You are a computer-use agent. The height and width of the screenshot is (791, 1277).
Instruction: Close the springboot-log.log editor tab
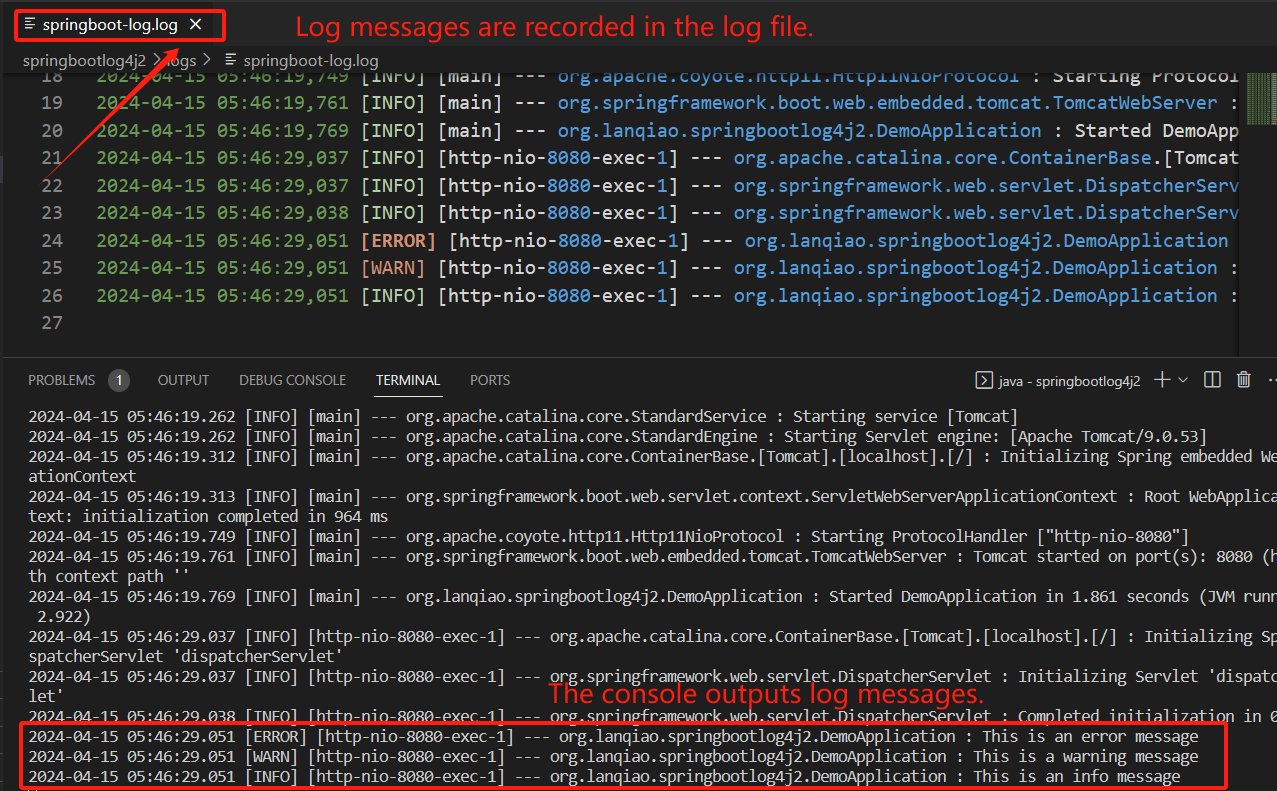[x=196, y=26]
